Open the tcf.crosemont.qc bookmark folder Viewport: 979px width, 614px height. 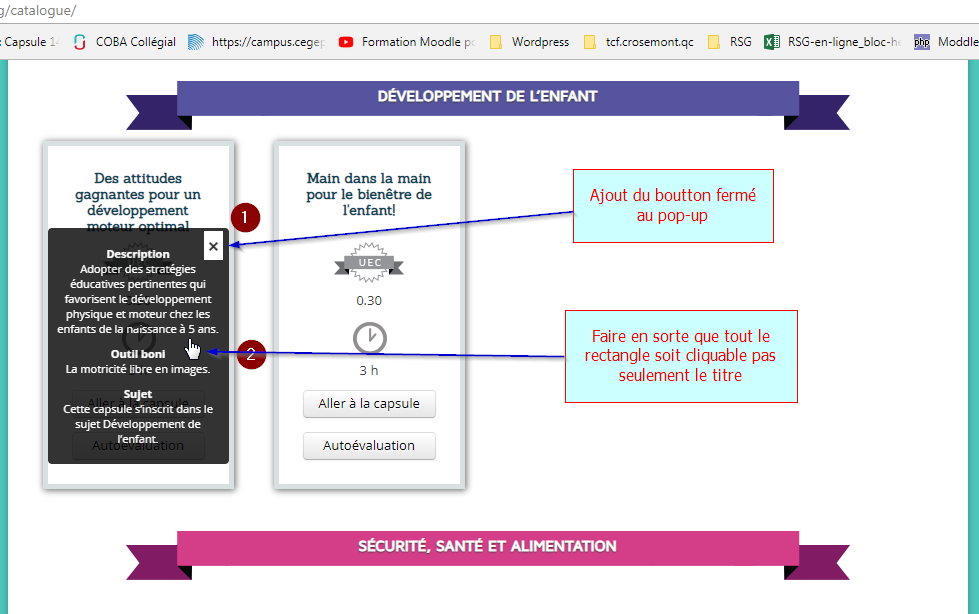[638, 42]
